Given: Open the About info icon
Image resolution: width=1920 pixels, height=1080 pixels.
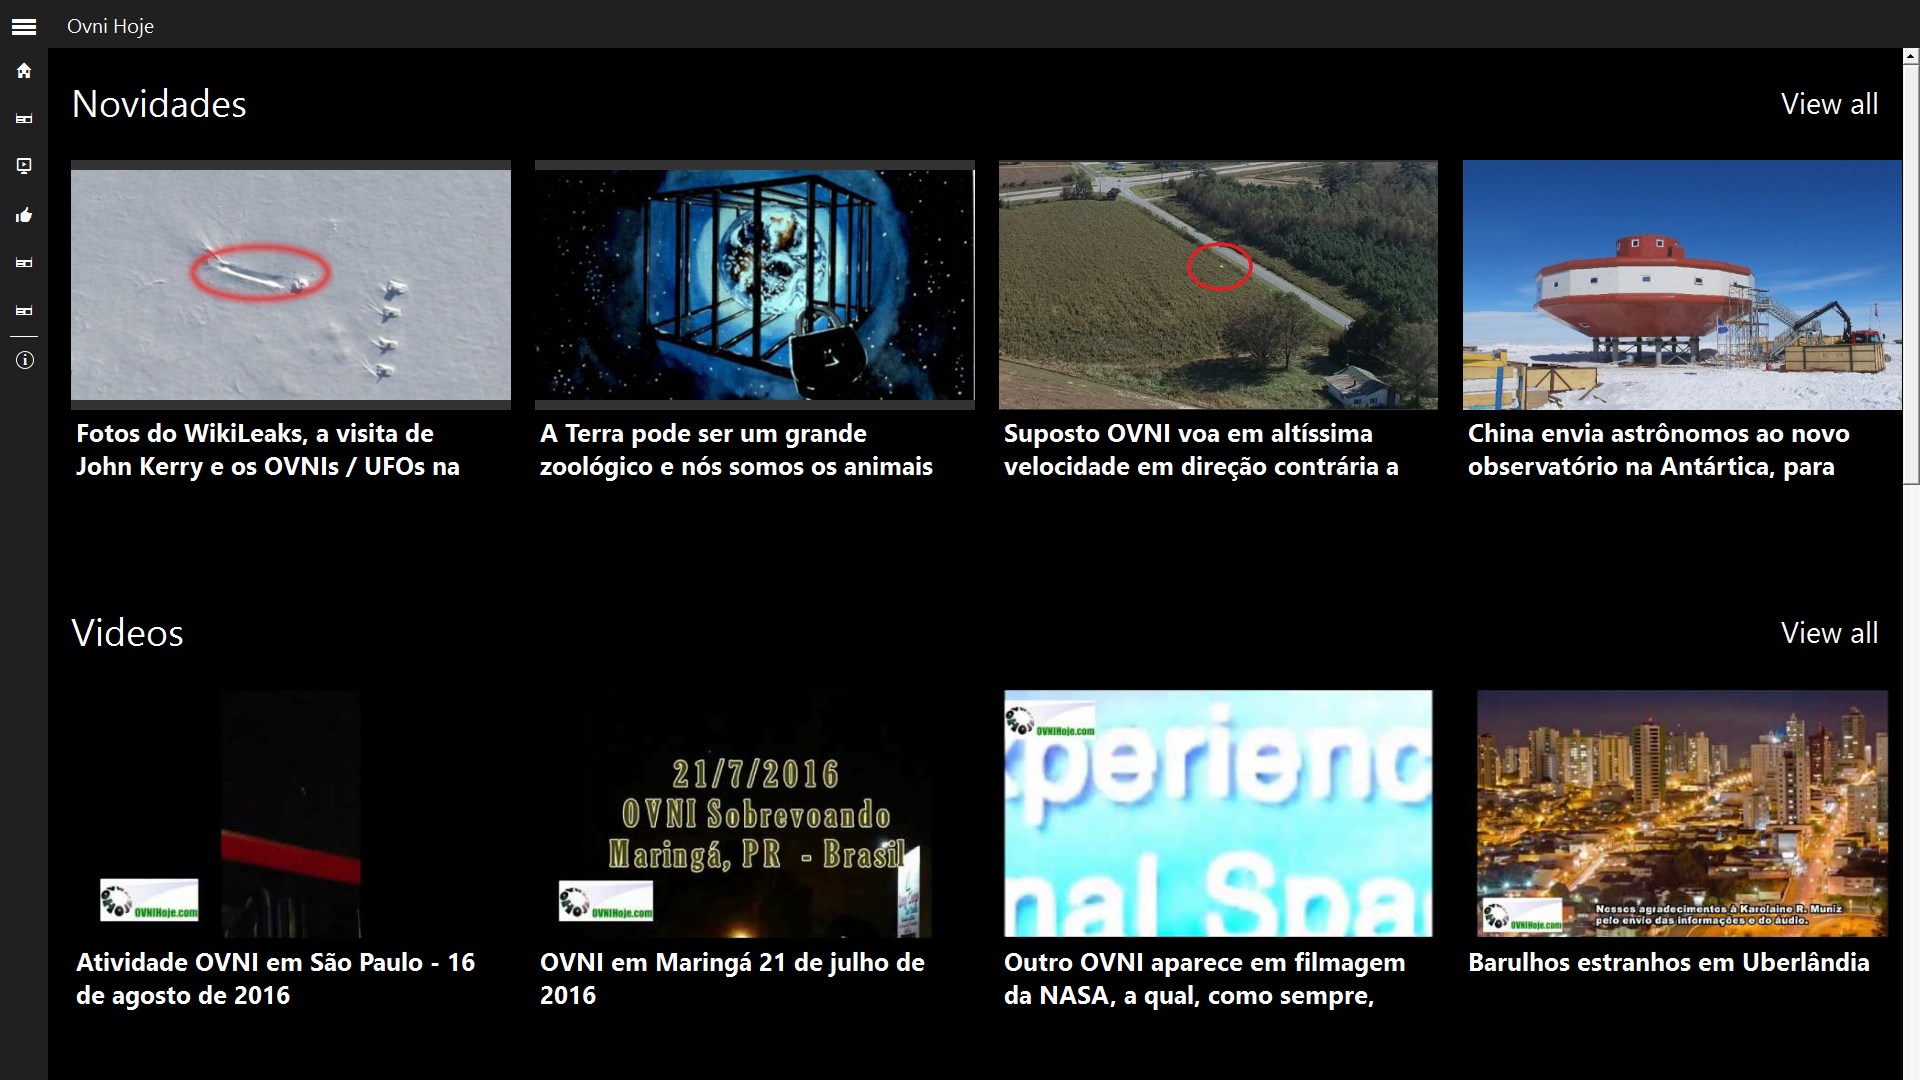Looking at the screenshot, I should 24,360.
